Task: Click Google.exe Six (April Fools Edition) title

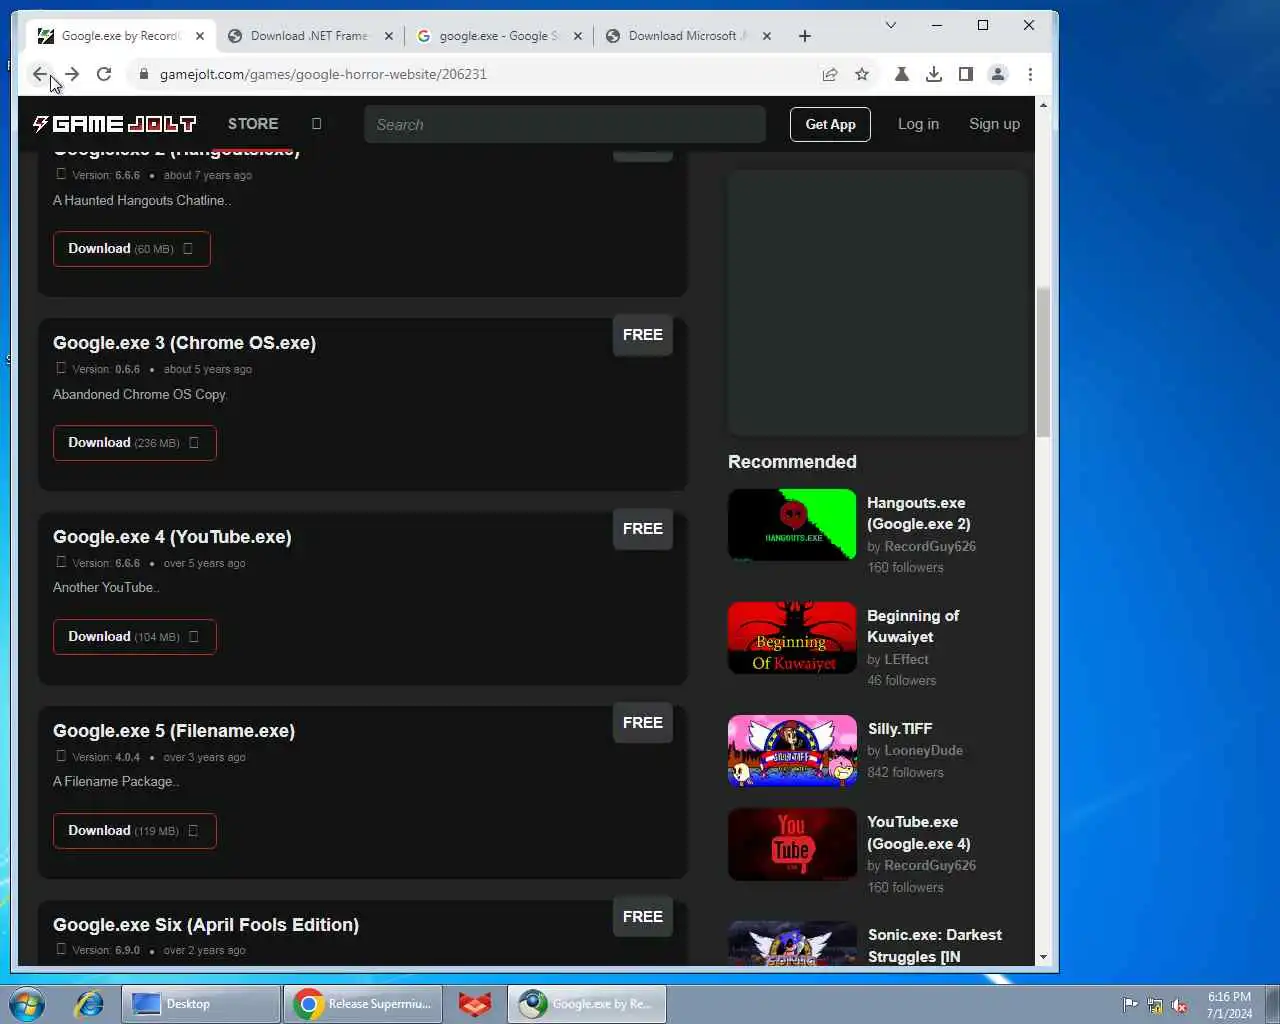Action: (x=206, y=925)
